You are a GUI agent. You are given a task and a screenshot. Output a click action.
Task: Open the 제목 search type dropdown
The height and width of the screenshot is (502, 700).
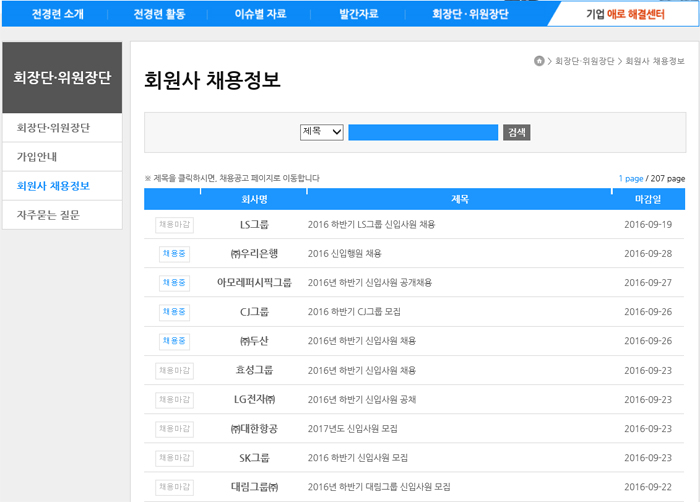pyautogui.click(x=321, y=132)
